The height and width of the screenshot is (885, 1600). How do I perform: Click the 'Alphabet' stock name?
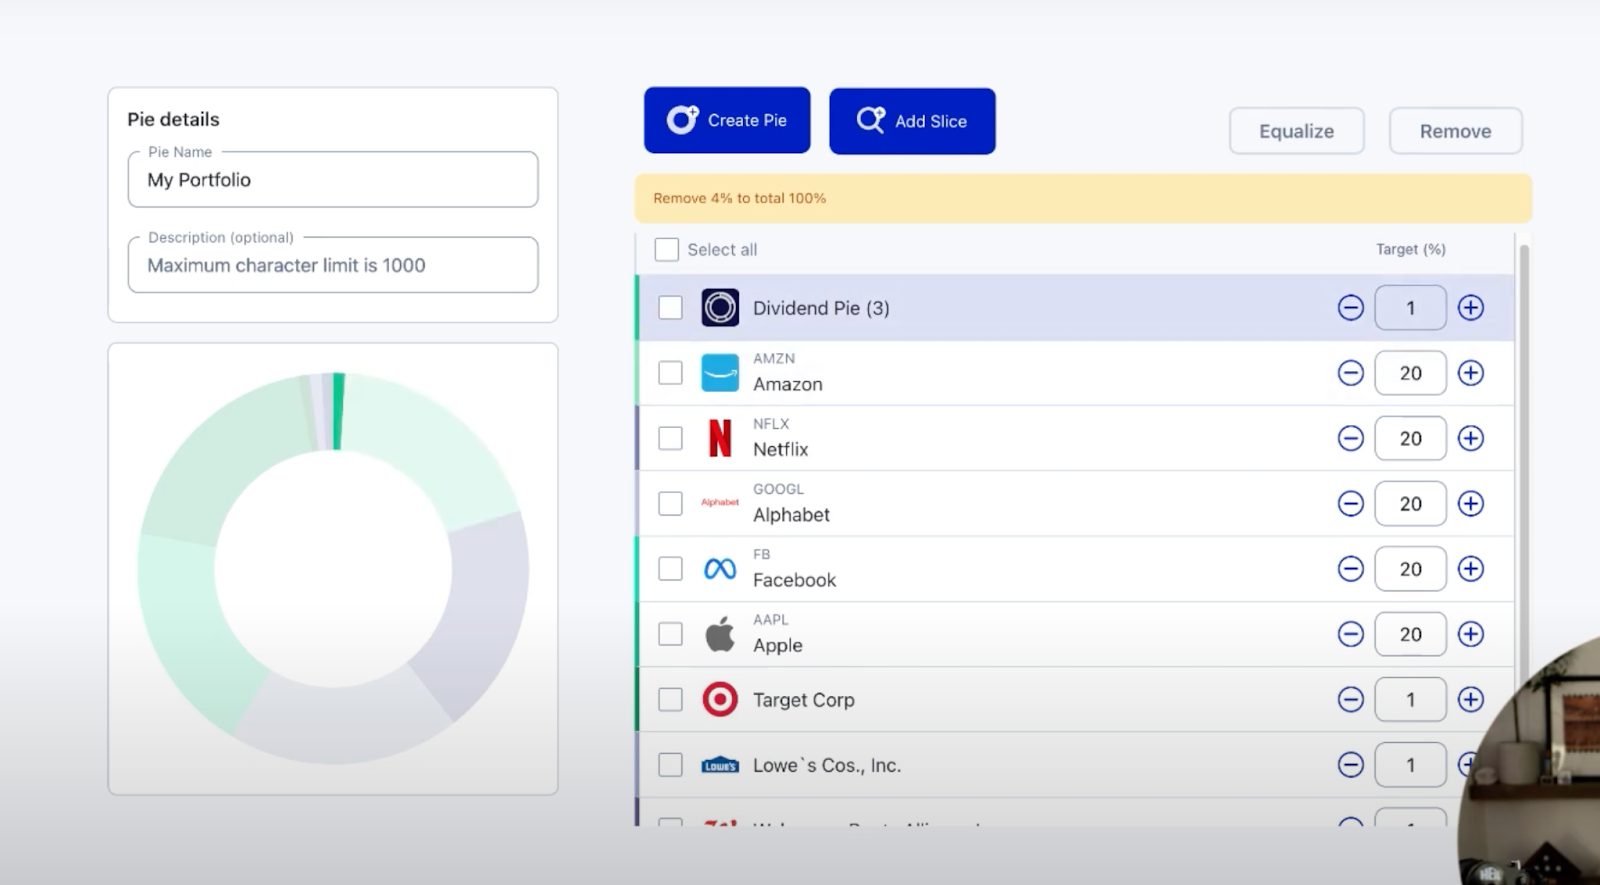792,515
